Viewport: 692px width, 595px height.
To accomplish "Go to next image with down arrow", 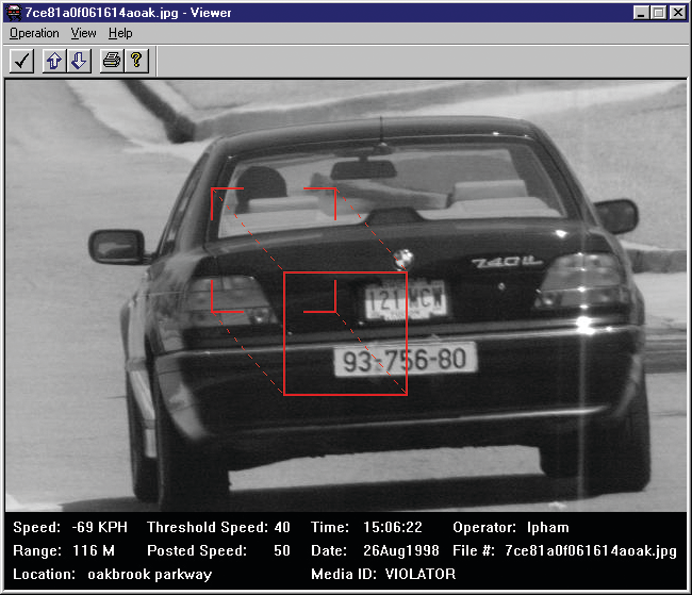I will click(79, 60).
